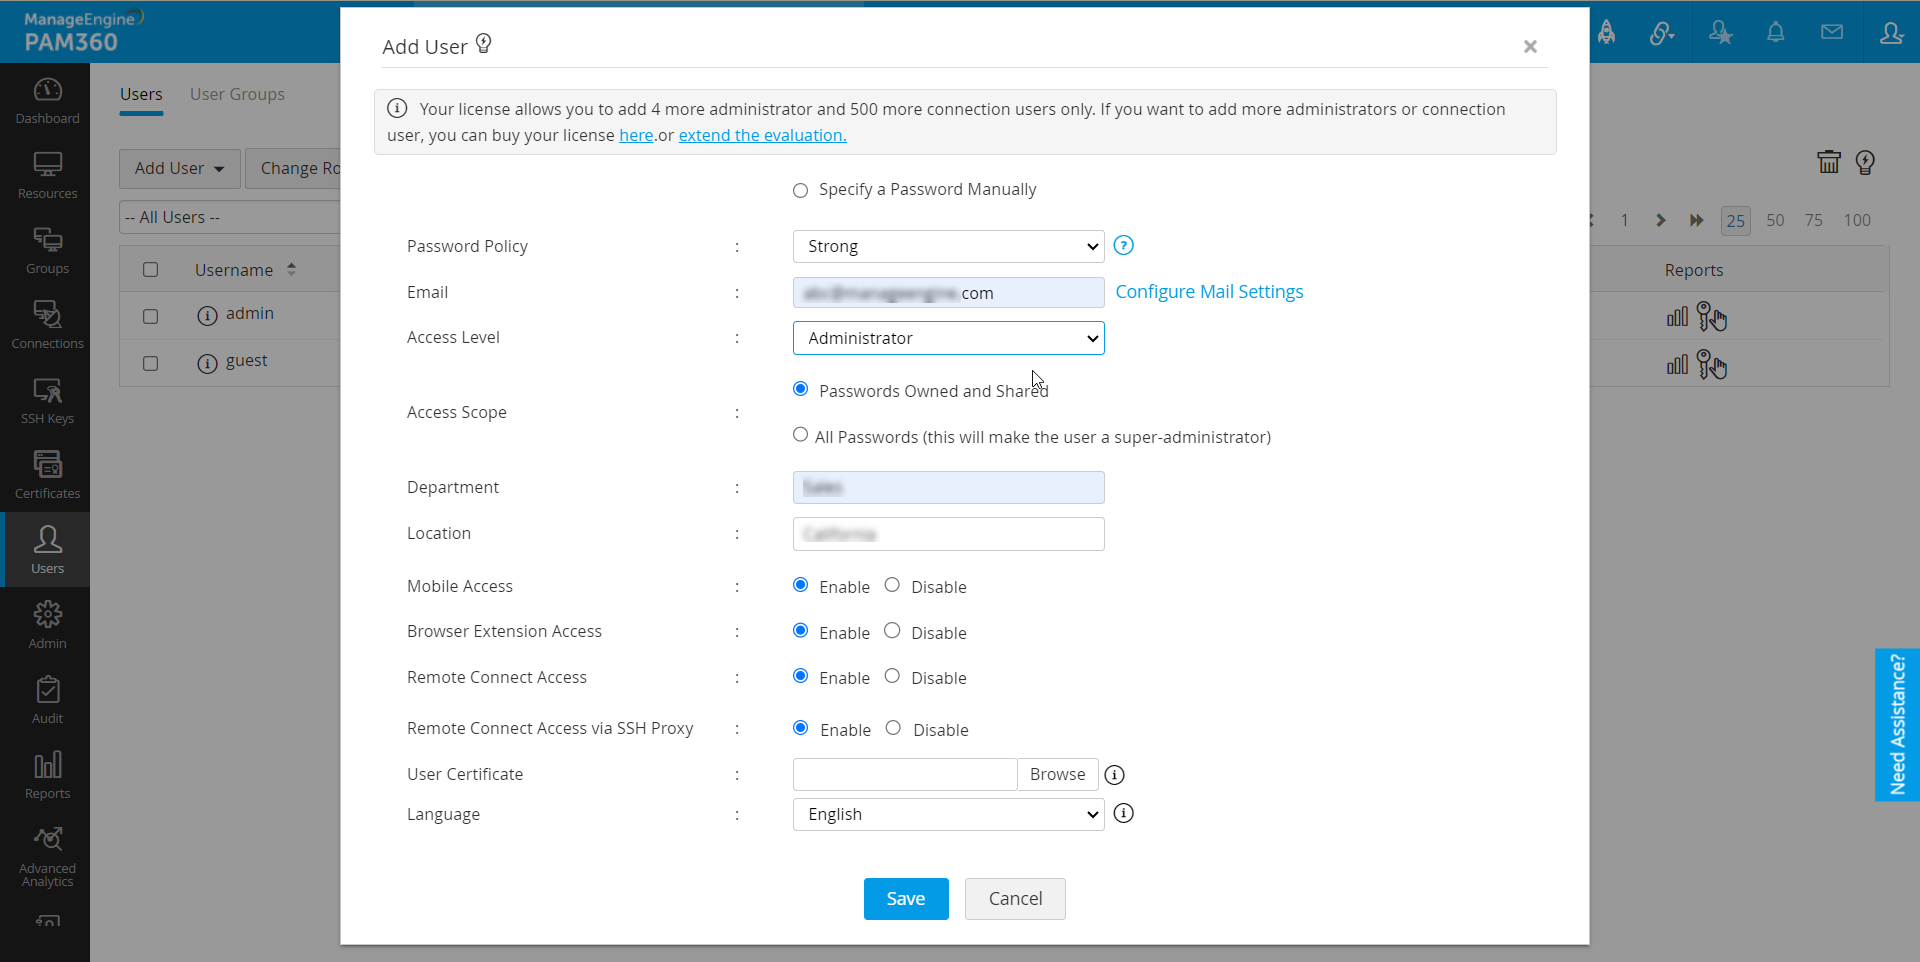Save the new user

(x=905, y=899)
